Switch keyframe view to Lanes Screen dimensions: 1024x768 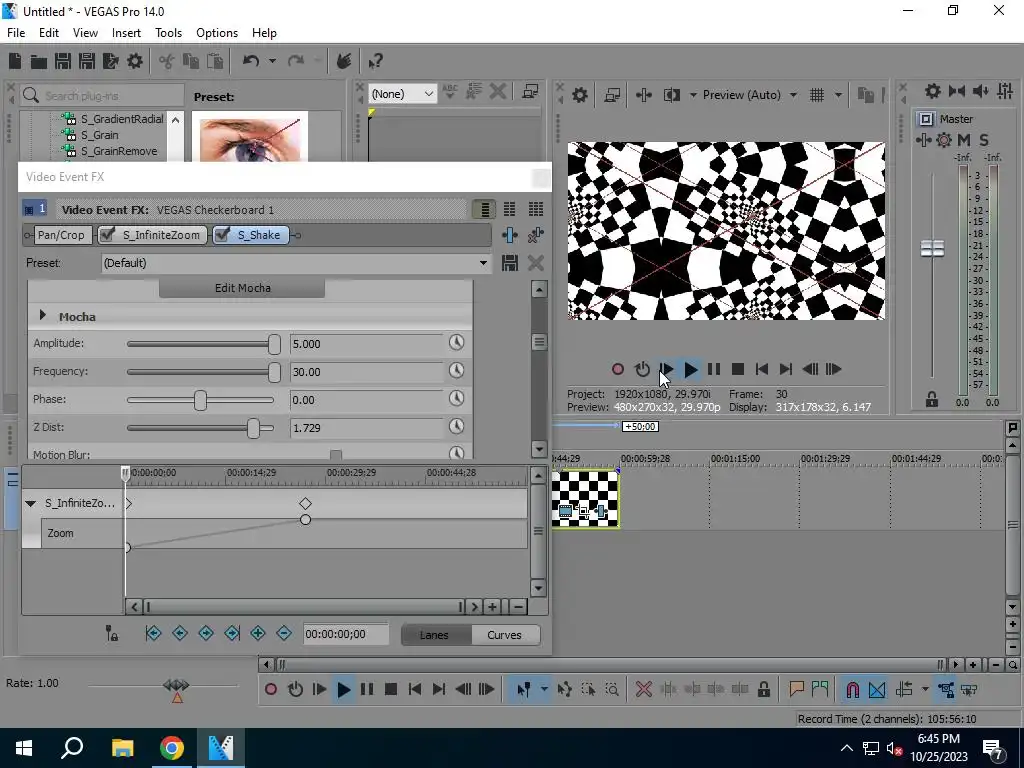(x=434, y=635)
